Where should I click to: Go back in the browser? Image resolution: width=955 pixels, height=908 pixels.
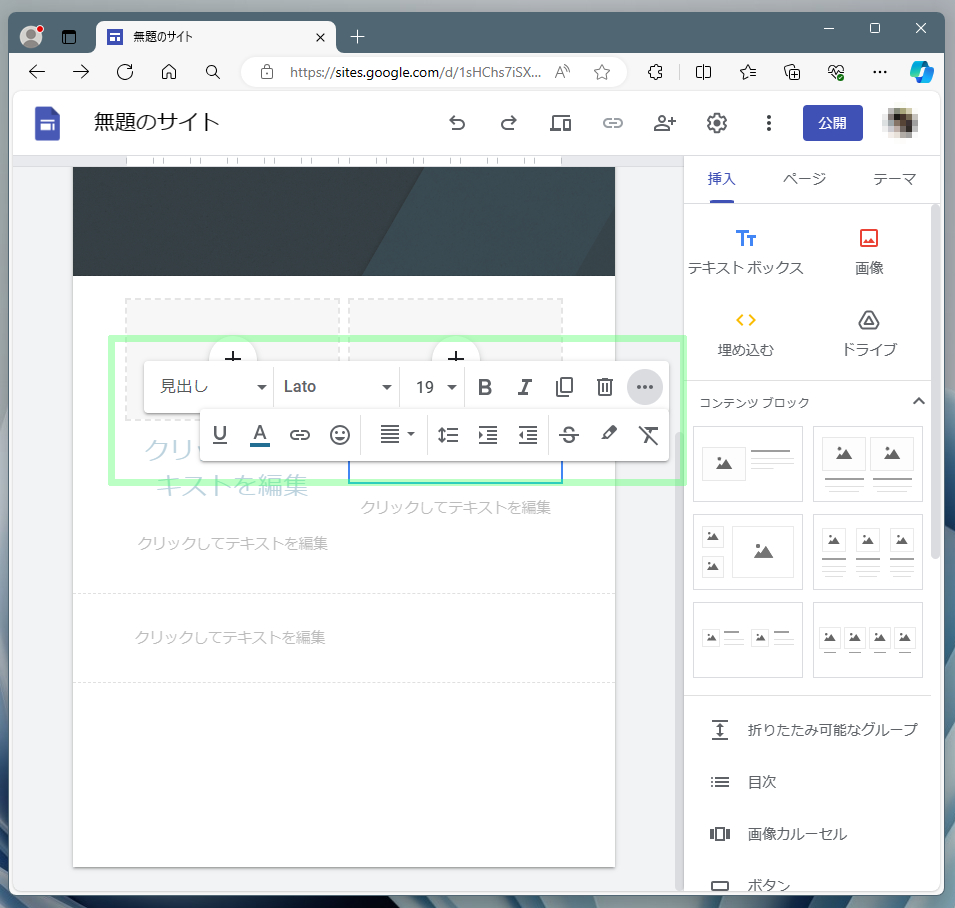click(37, 72)
